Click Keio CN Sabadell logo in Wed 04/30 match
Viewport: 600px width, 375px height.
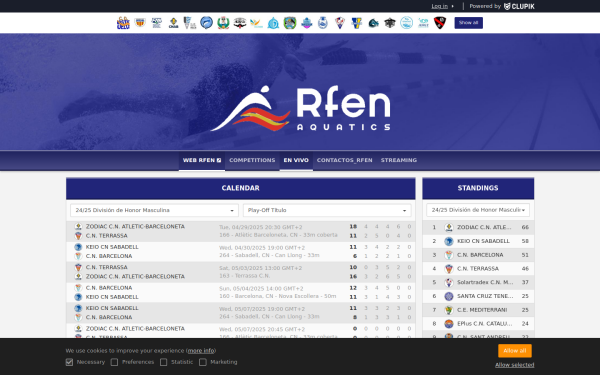[x=78, y=247]
